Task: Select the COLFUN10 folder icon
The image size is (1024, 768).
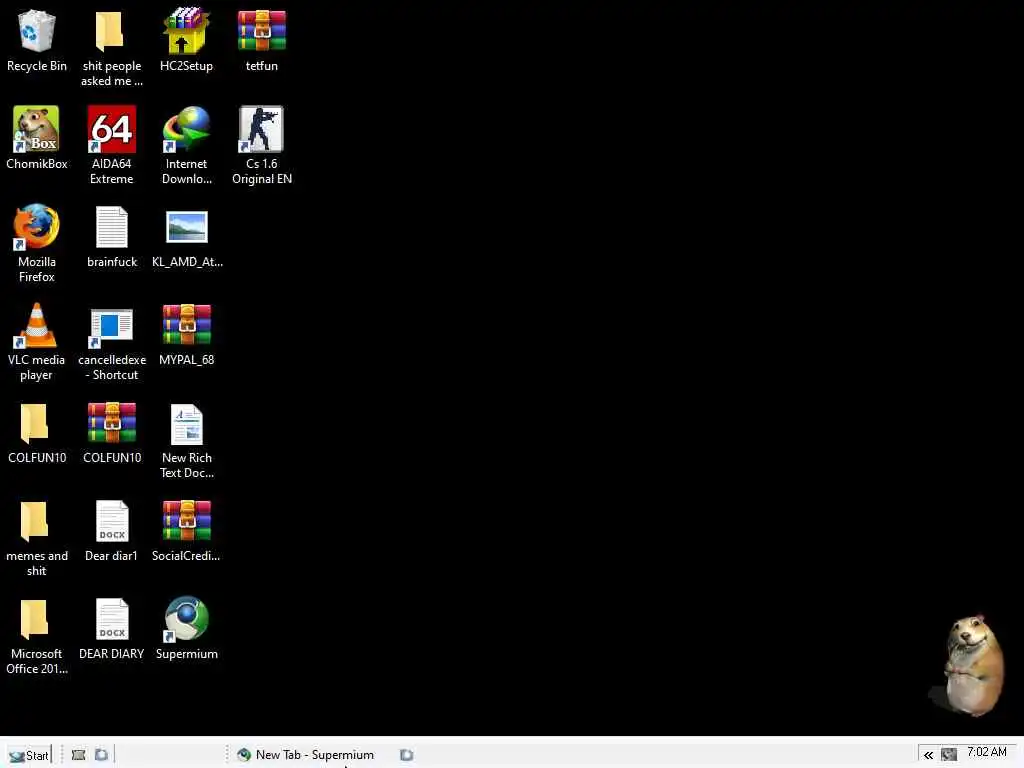Action: 35,423
